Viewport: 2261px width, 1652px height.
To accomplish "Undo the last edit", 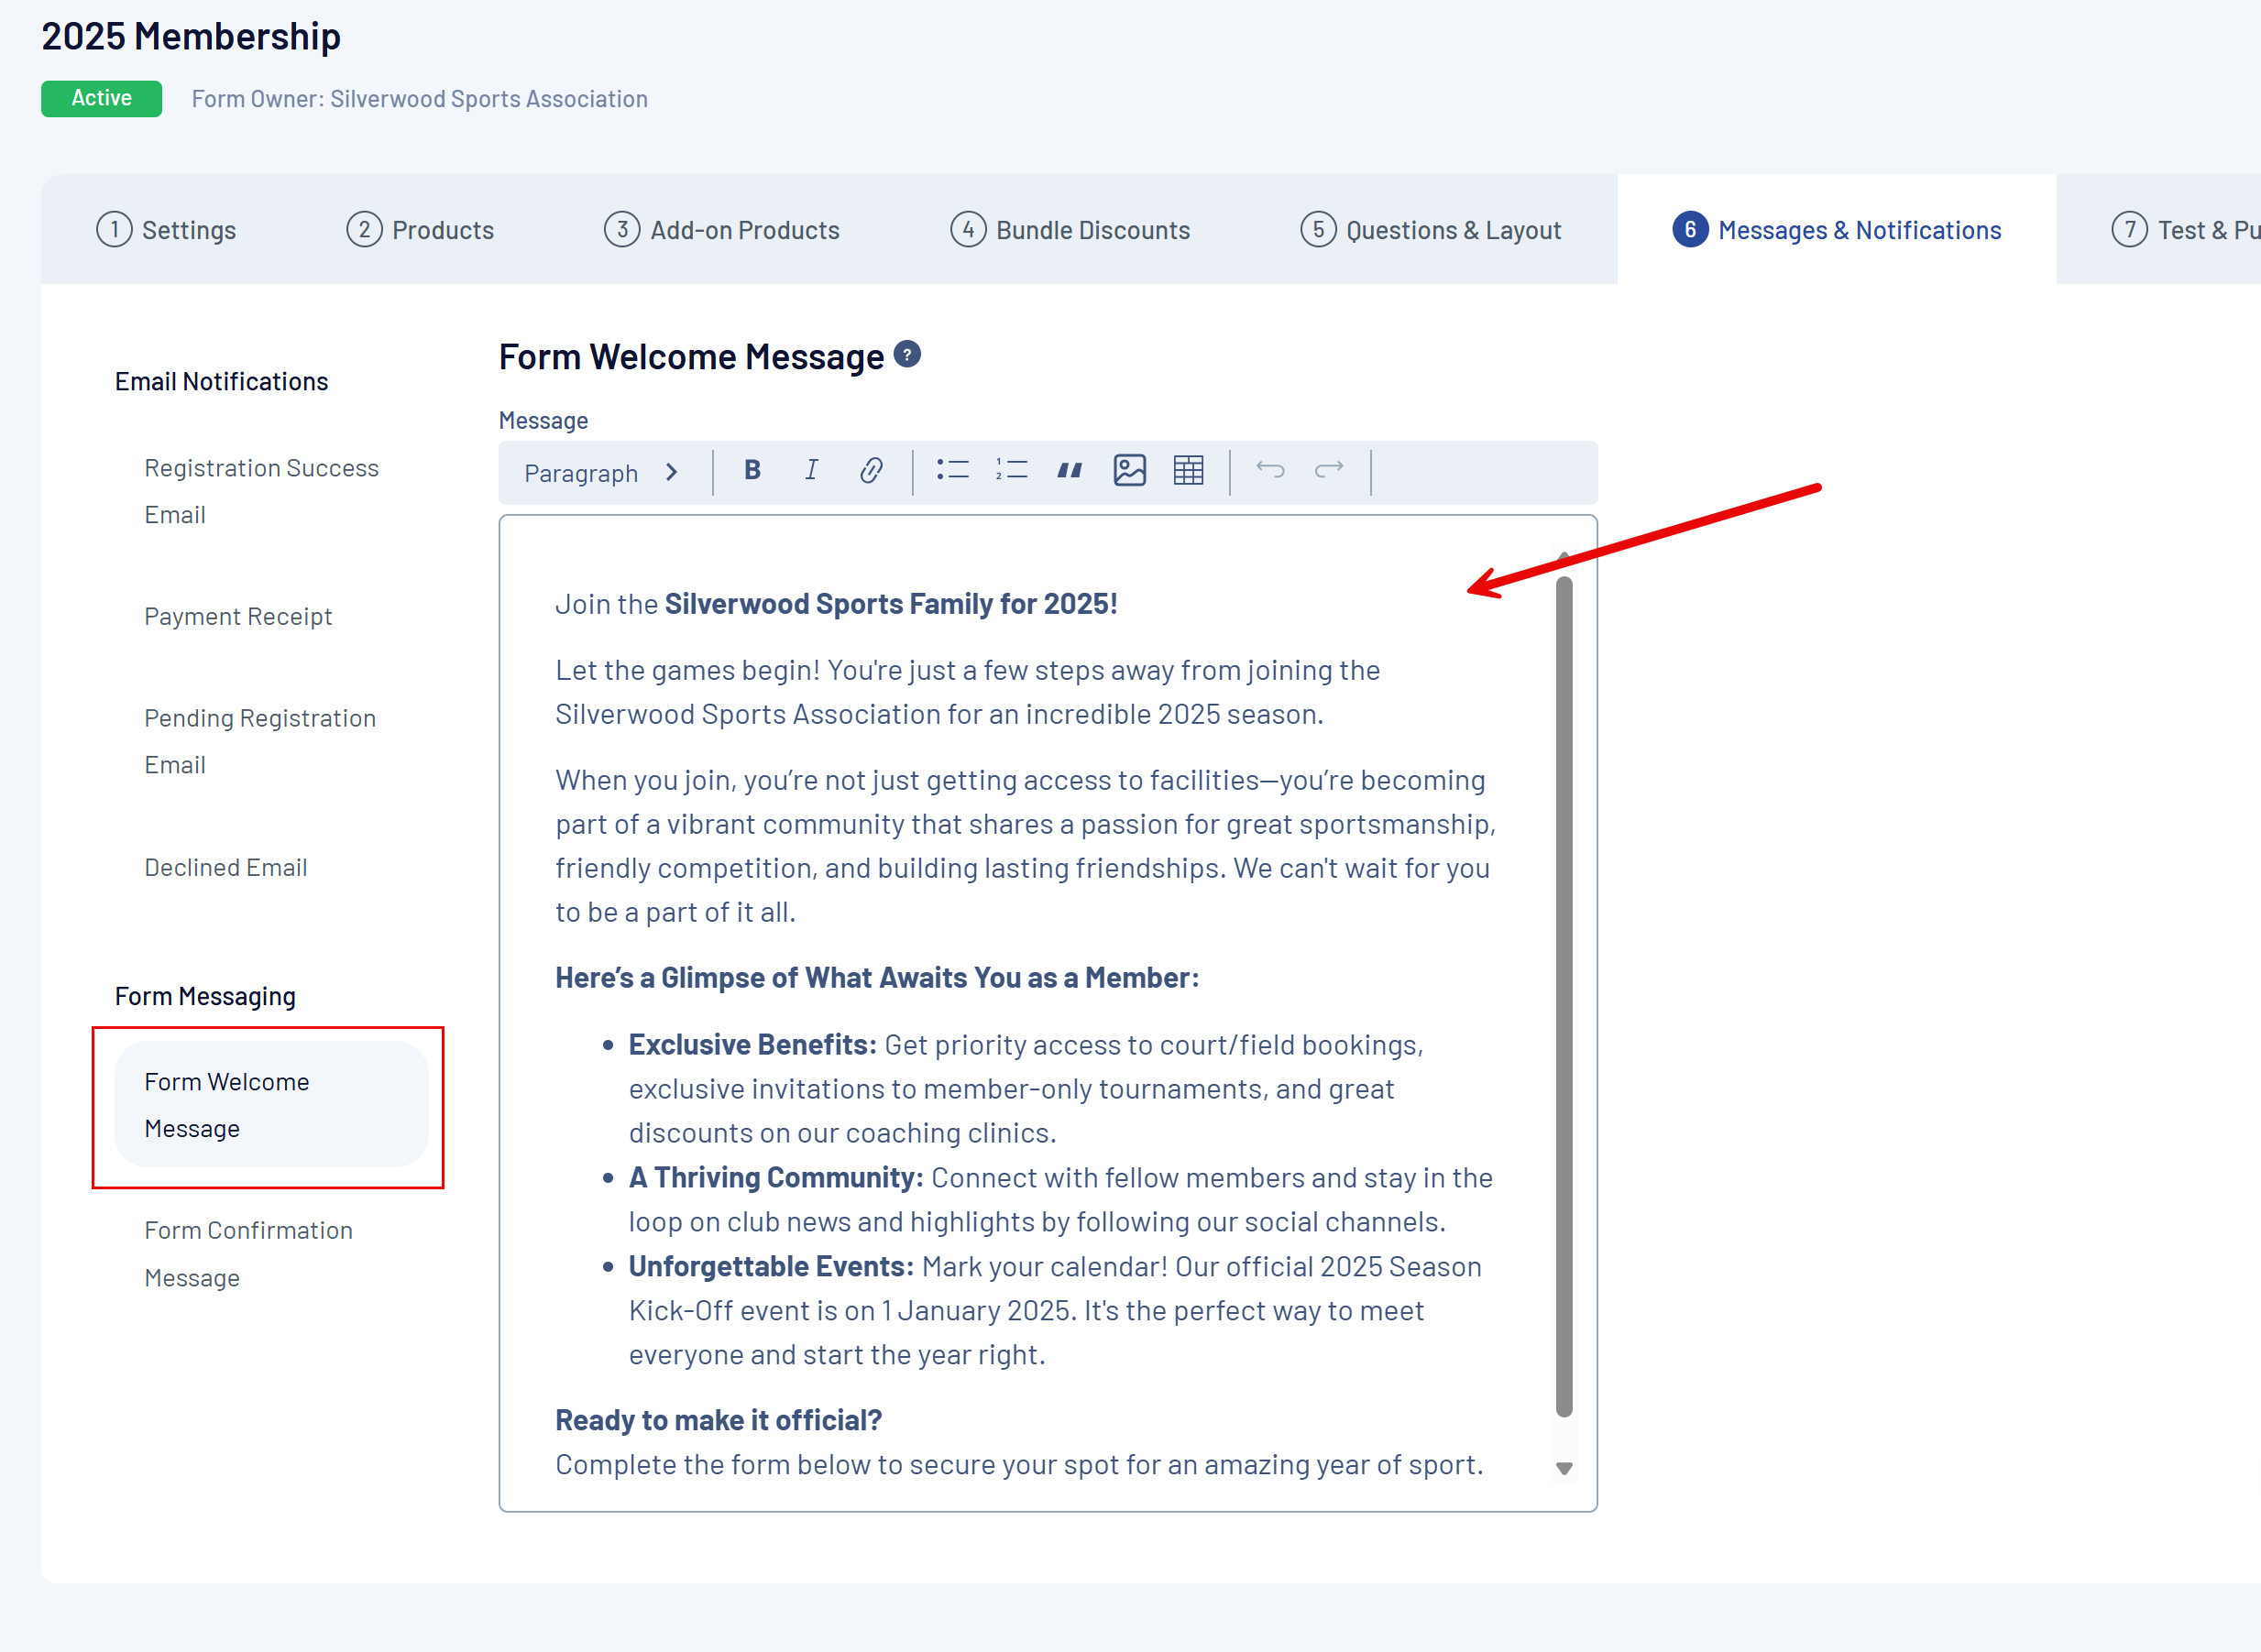I will pos(1270,470).
